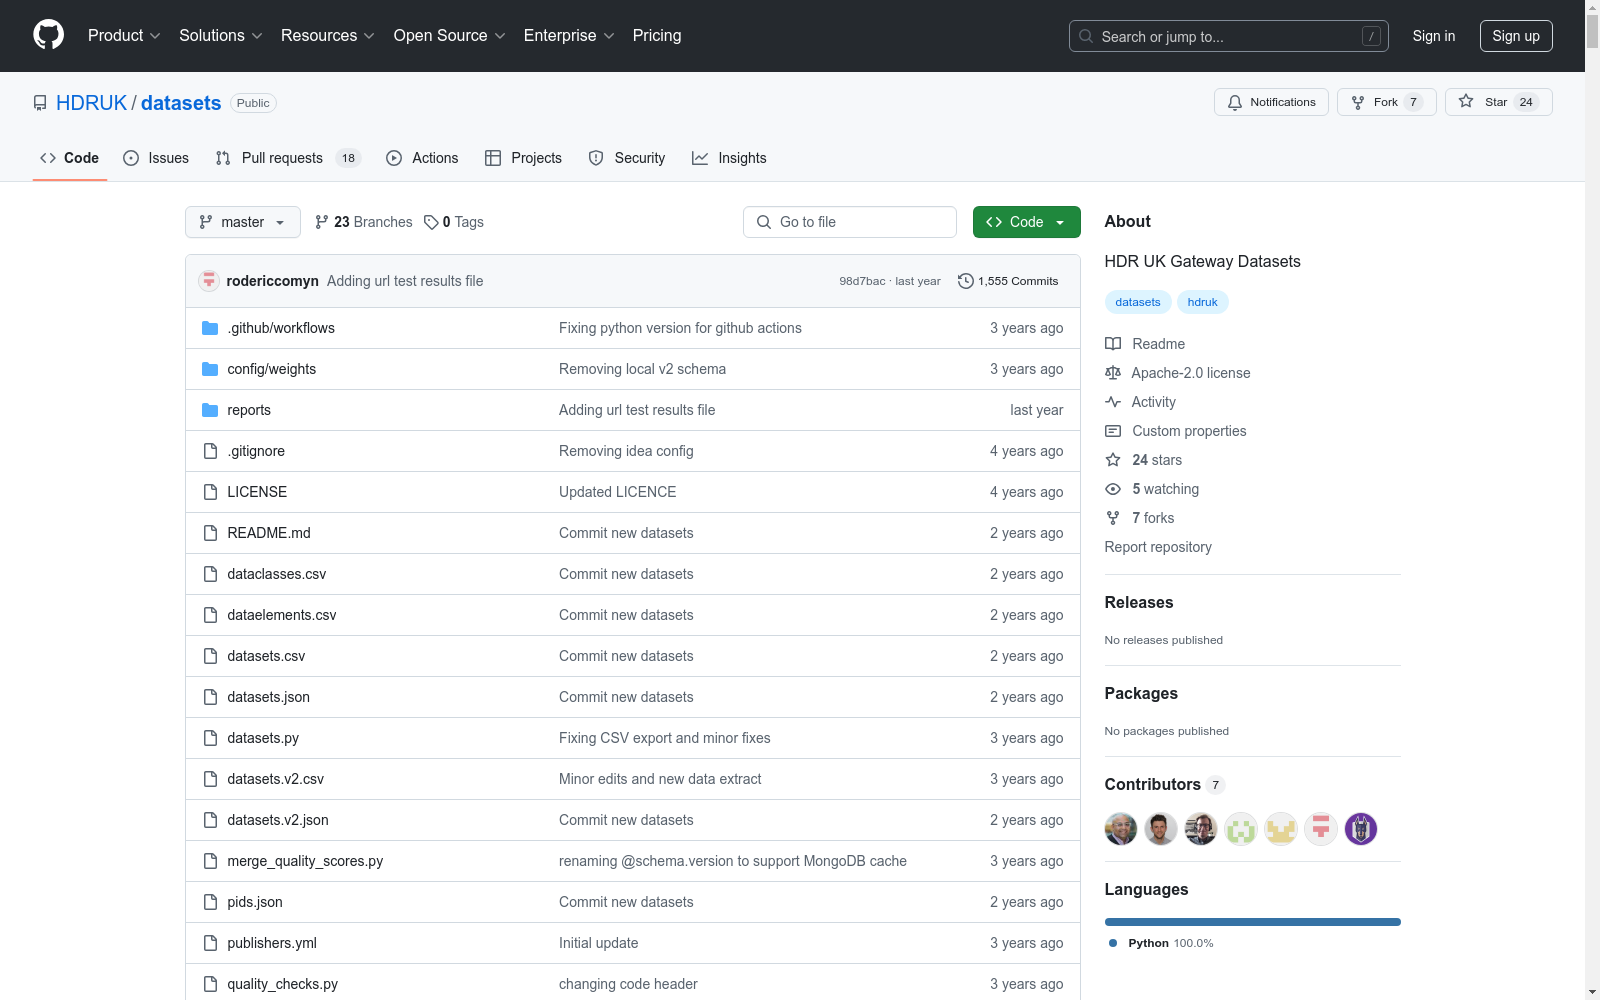This screenshot has width=1600, height=1000.
Task: Click the reports folder icon
Action: click(210, 410)
